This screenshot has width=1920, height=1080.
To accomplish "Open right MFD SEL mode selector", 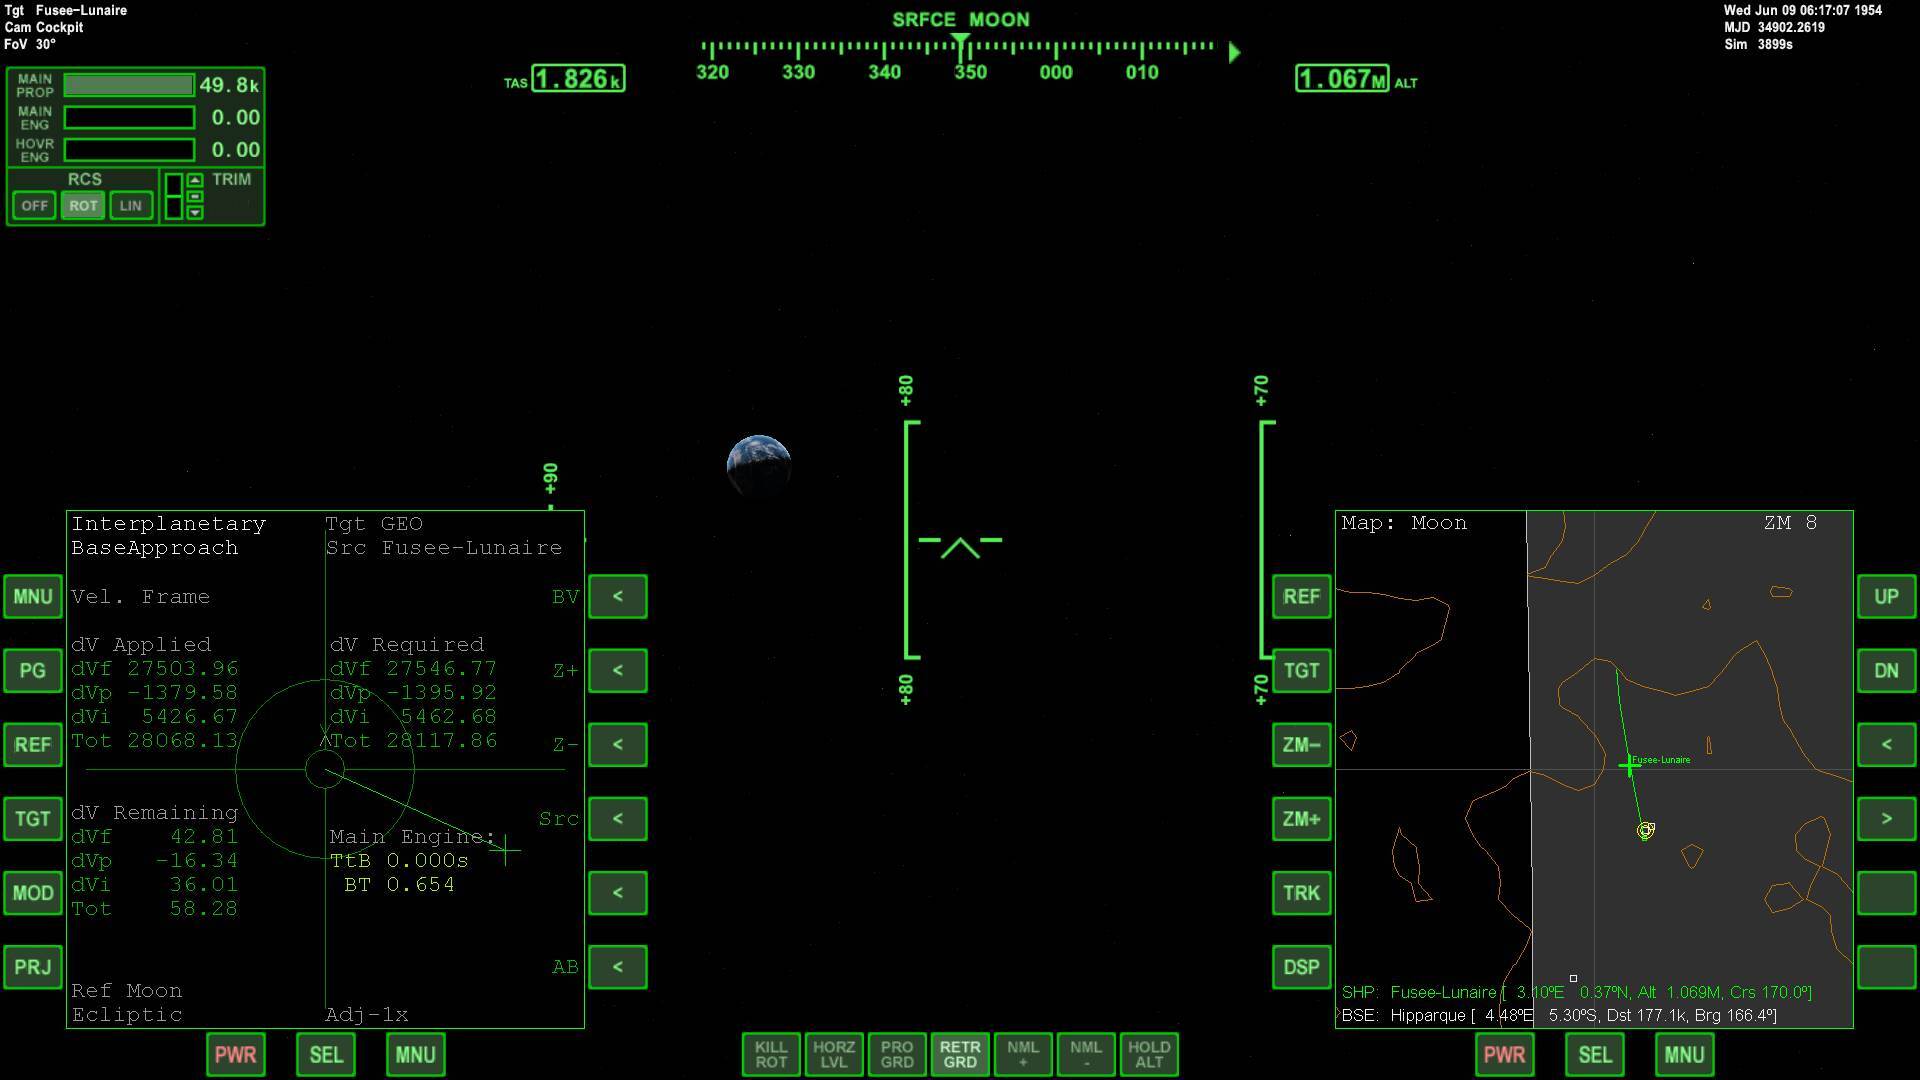I will [x=1594, y=1054].
